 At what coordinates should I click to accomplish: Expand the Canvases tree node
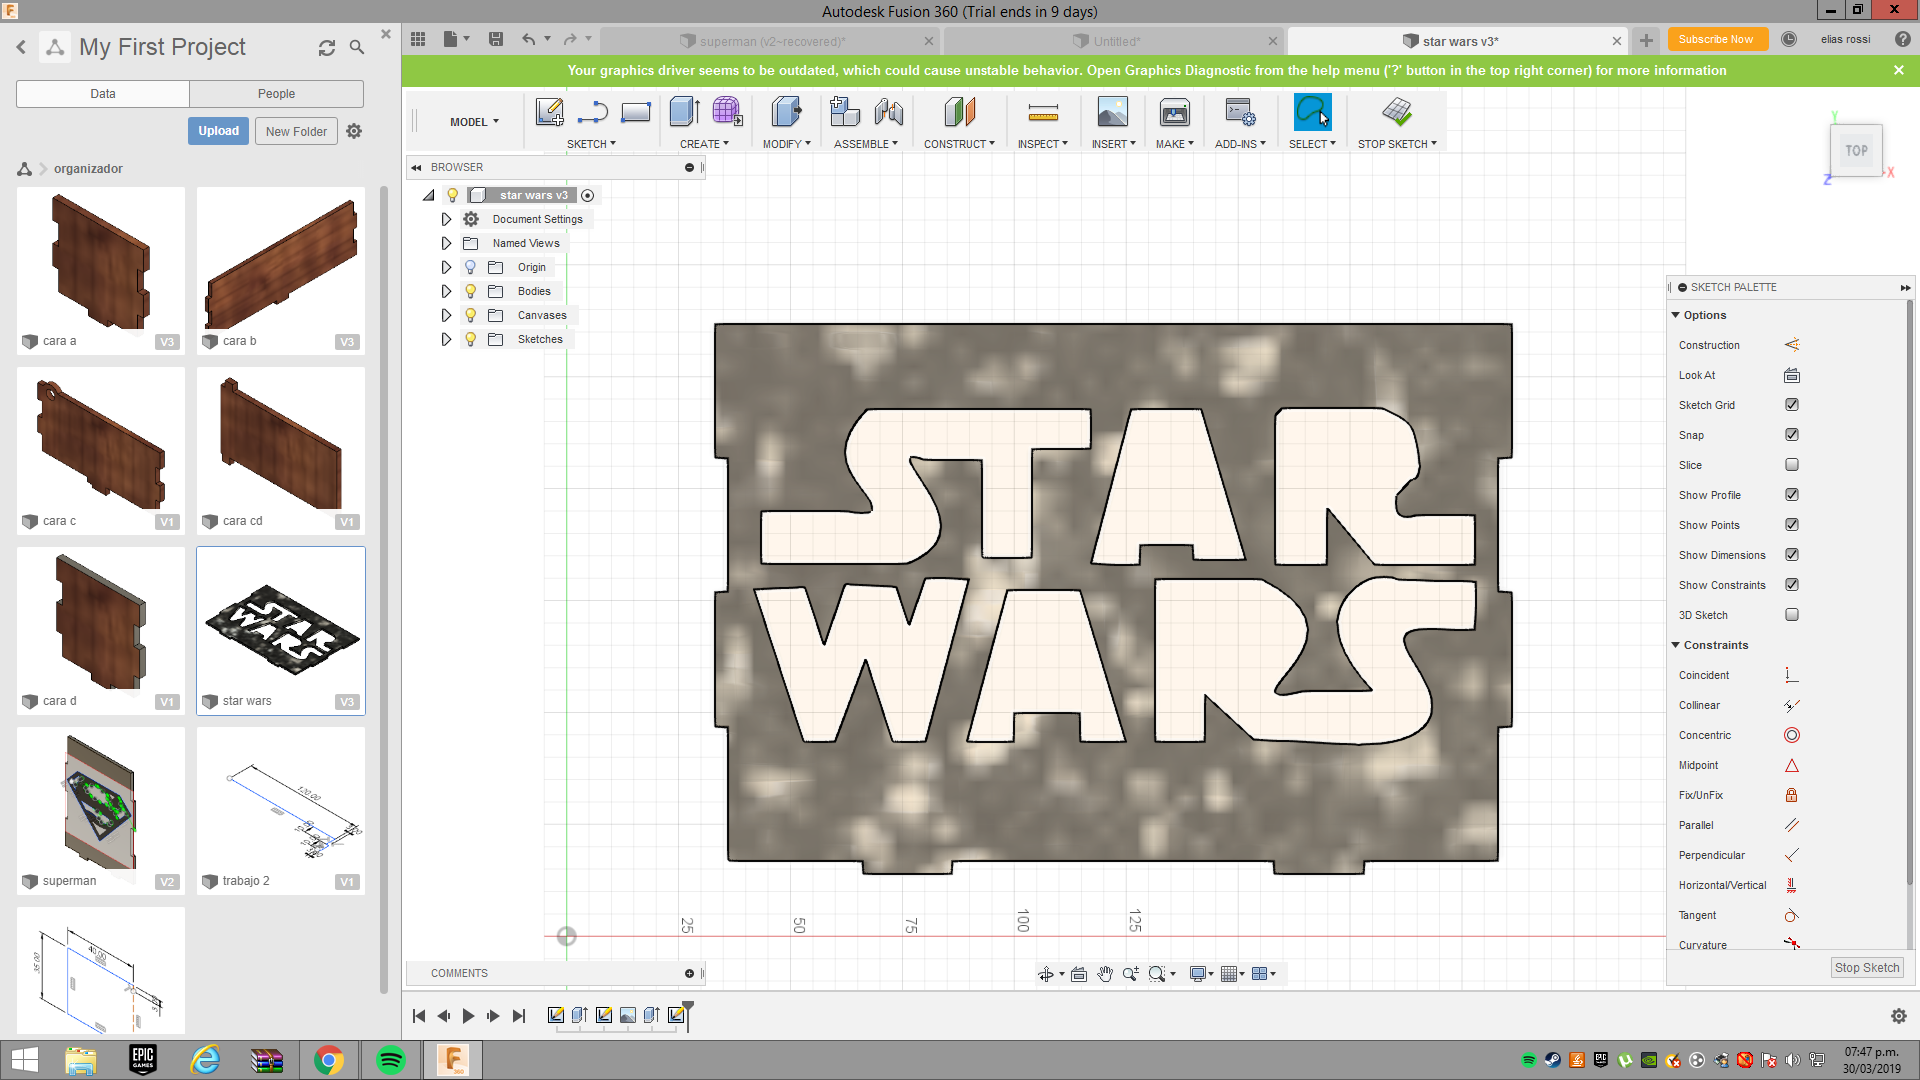pos(446,315)
